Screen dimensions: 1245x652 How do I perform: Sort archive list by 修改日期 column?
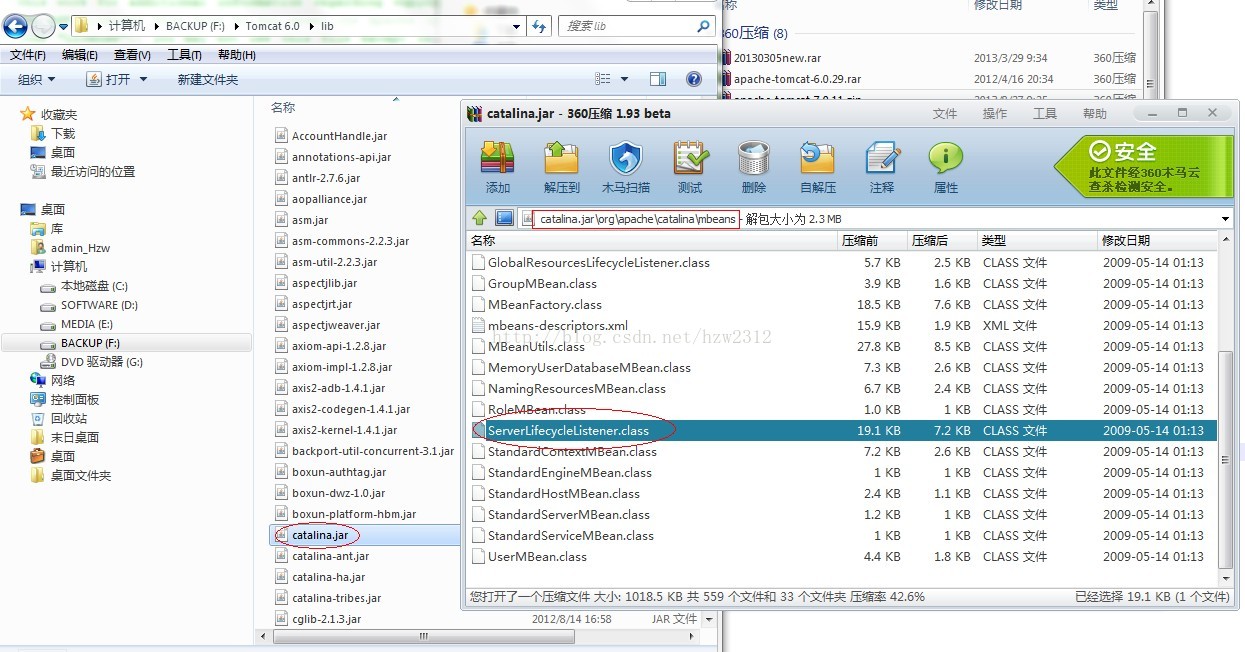tap(1157, 240)
